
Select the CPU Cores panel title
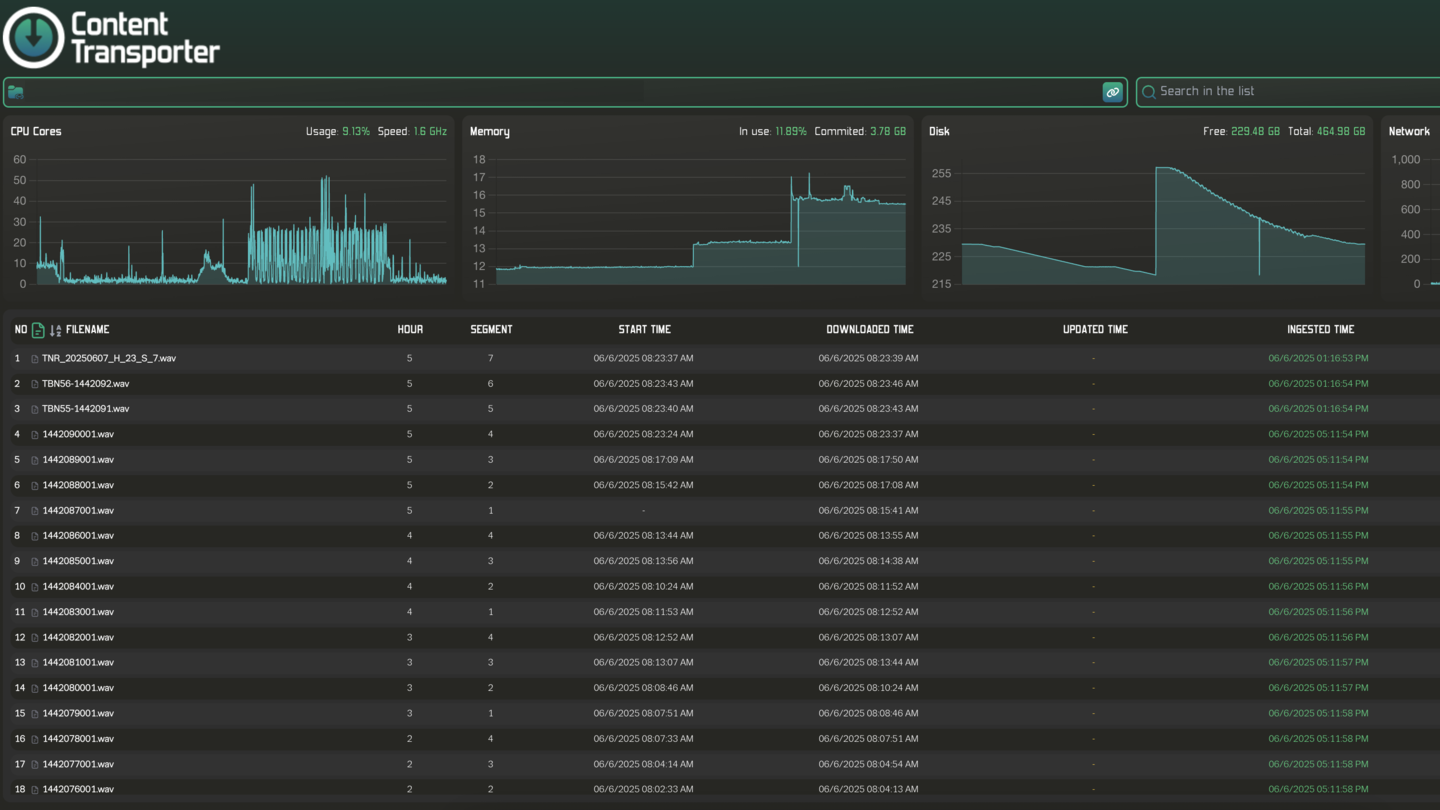[x=36, y=132]
